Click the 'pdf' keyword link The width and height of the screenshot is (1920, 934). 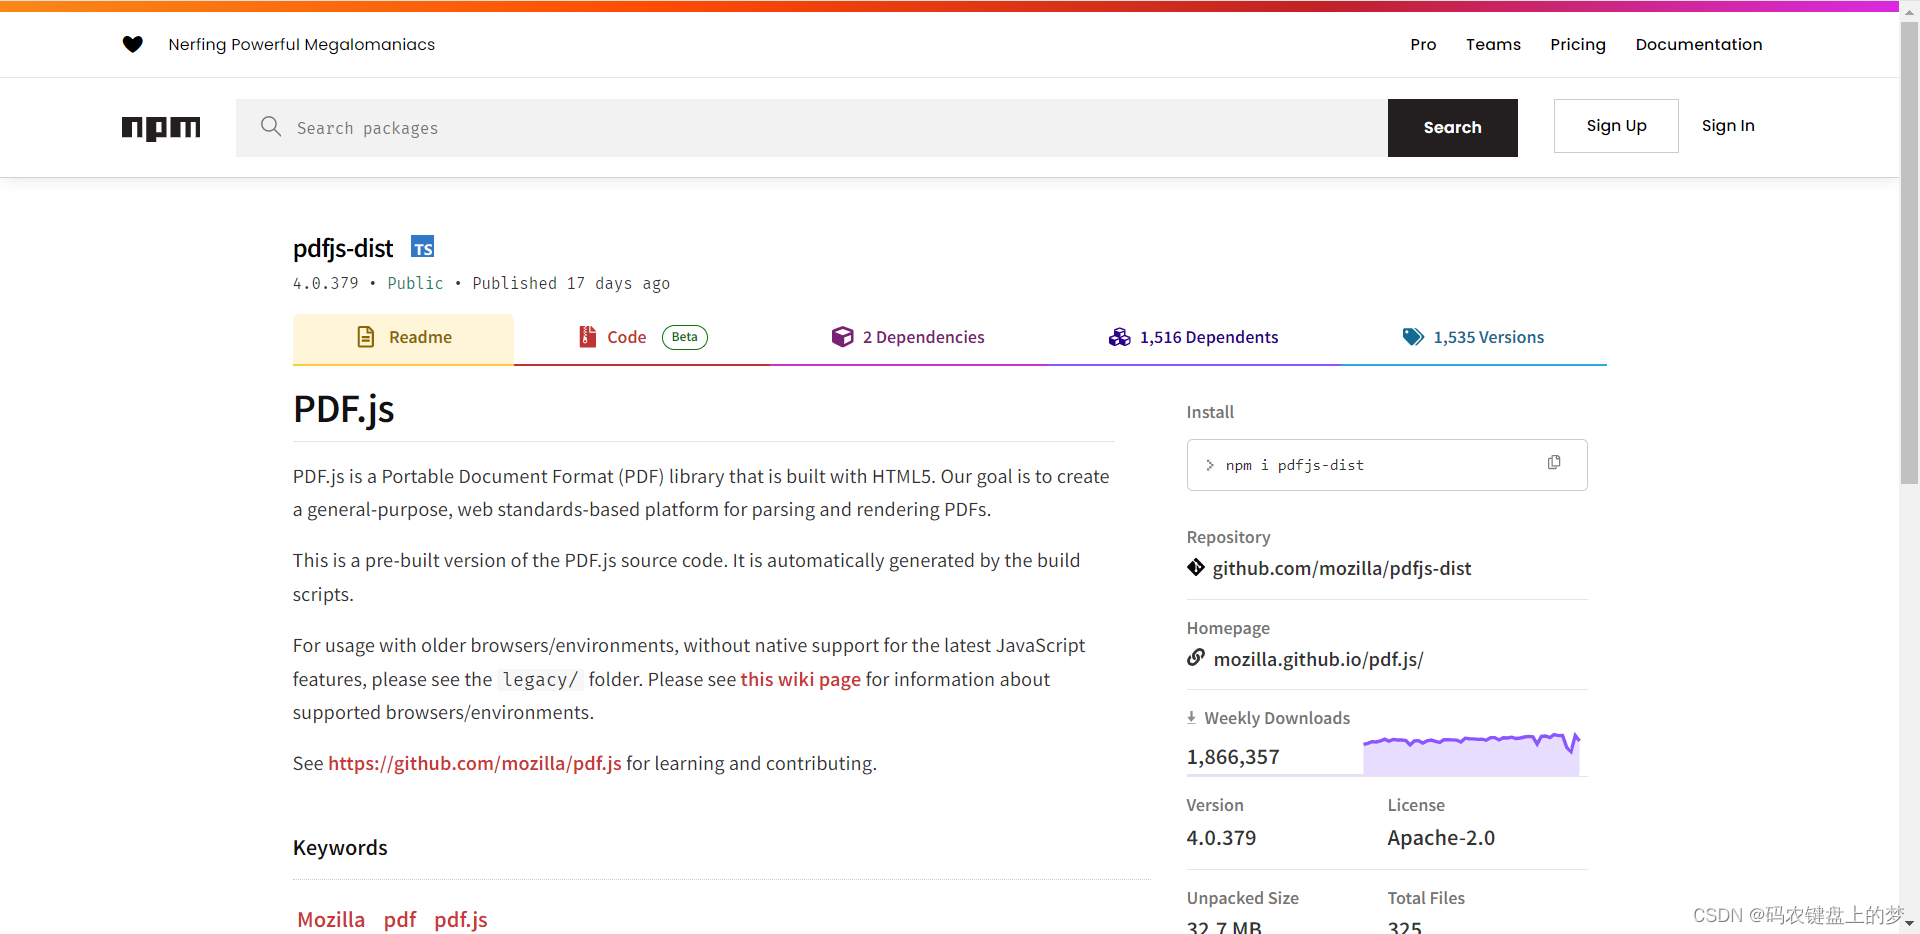[399, 920]
